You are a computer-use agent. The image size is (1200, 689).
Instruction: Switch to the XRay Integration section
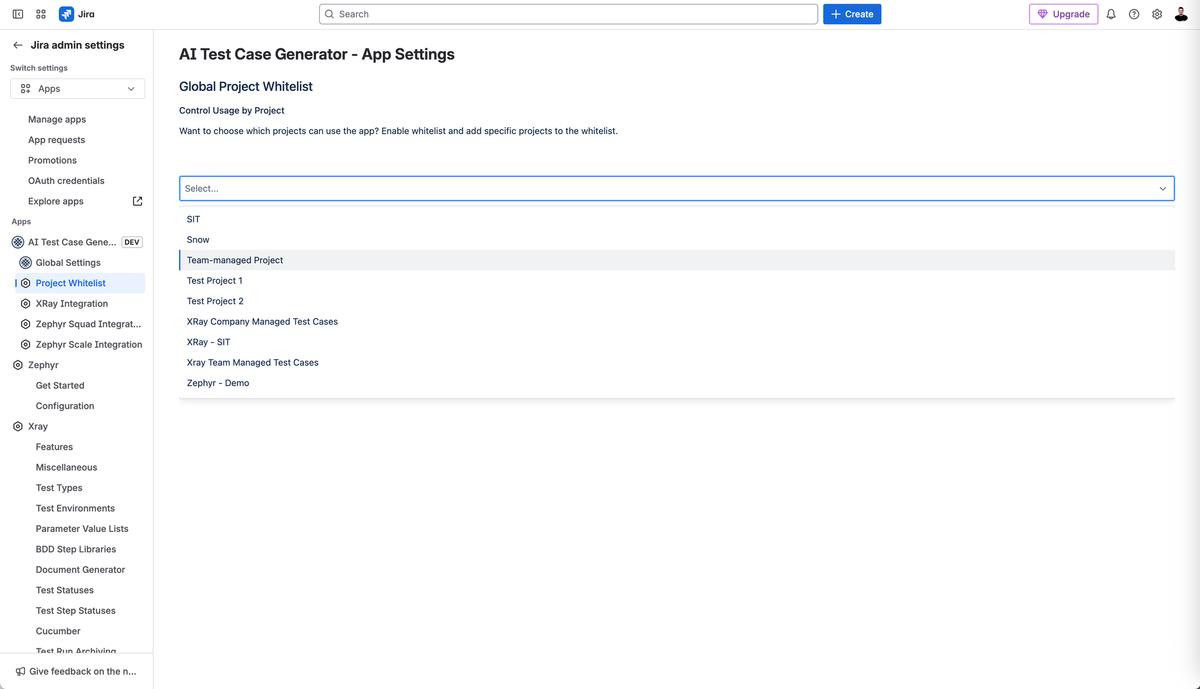(x=74, y=303)
